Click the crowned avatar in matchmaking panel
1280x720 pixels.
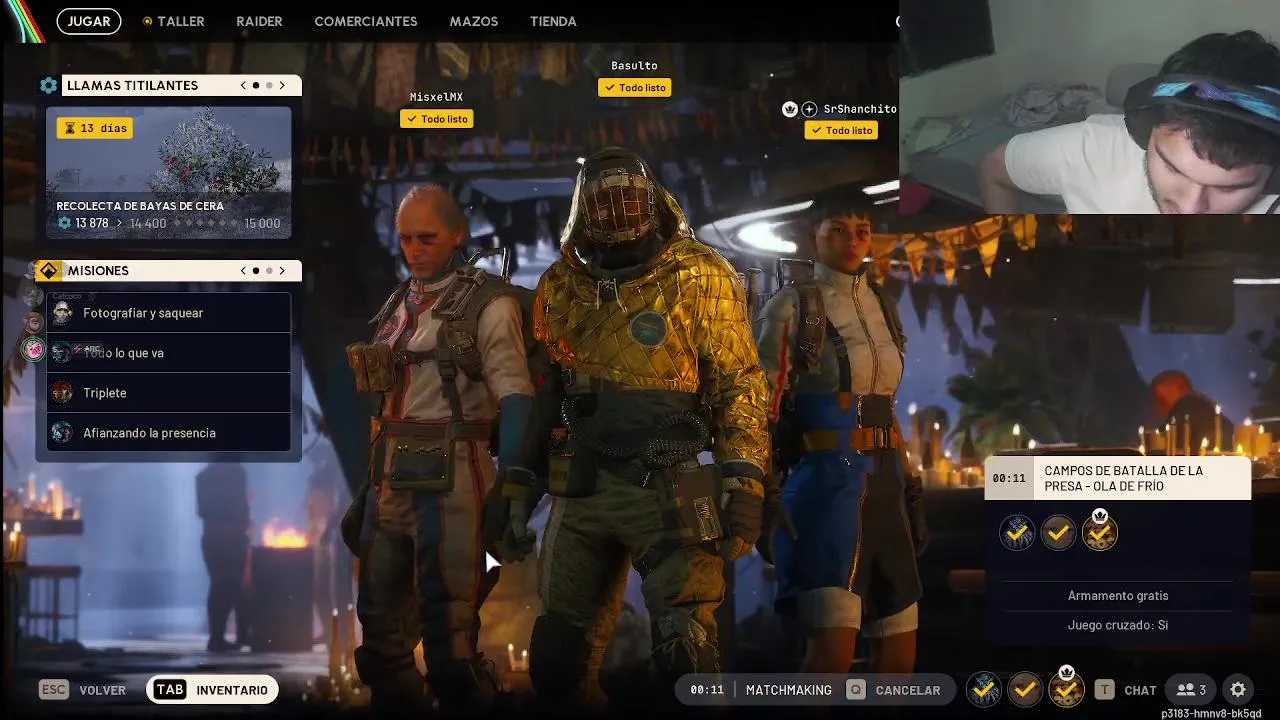[1100, 531]
